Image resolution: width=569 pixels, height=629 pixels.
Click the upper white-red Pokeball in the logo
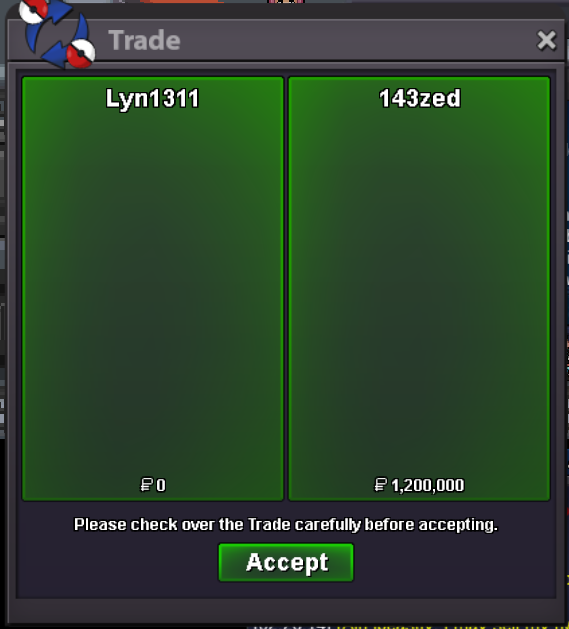34,10
